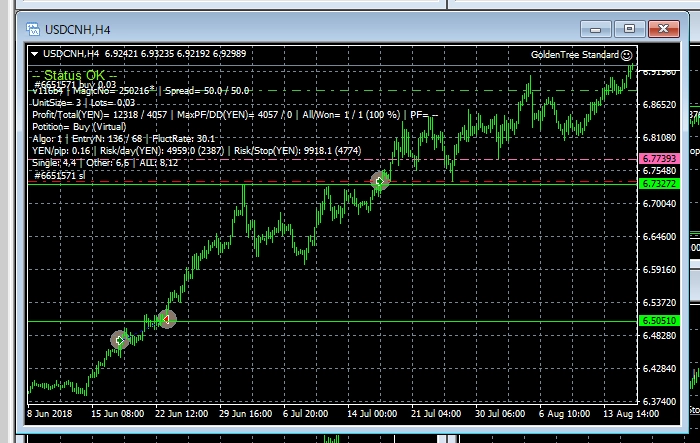The image size is (700, 443).
Task: Click the '#6651571 buy 0.03' order label
Action: [x=75, y=84]
